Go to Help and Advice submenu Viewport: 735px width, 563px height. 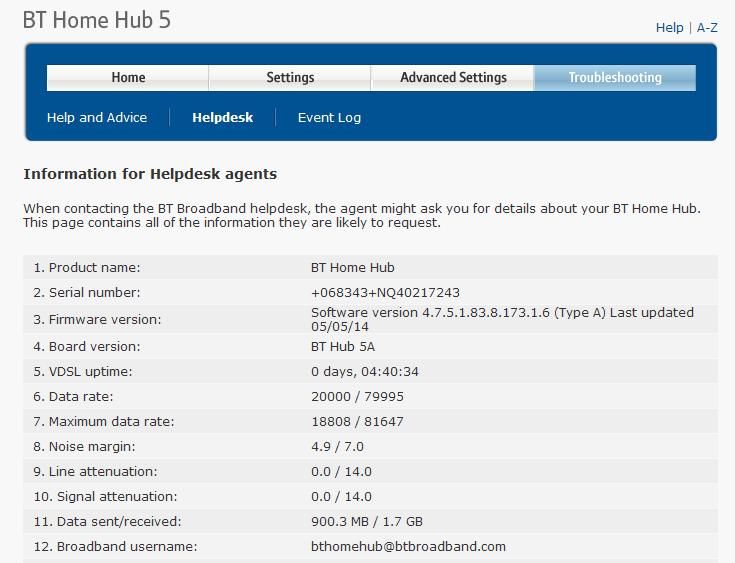coord(97,117)
